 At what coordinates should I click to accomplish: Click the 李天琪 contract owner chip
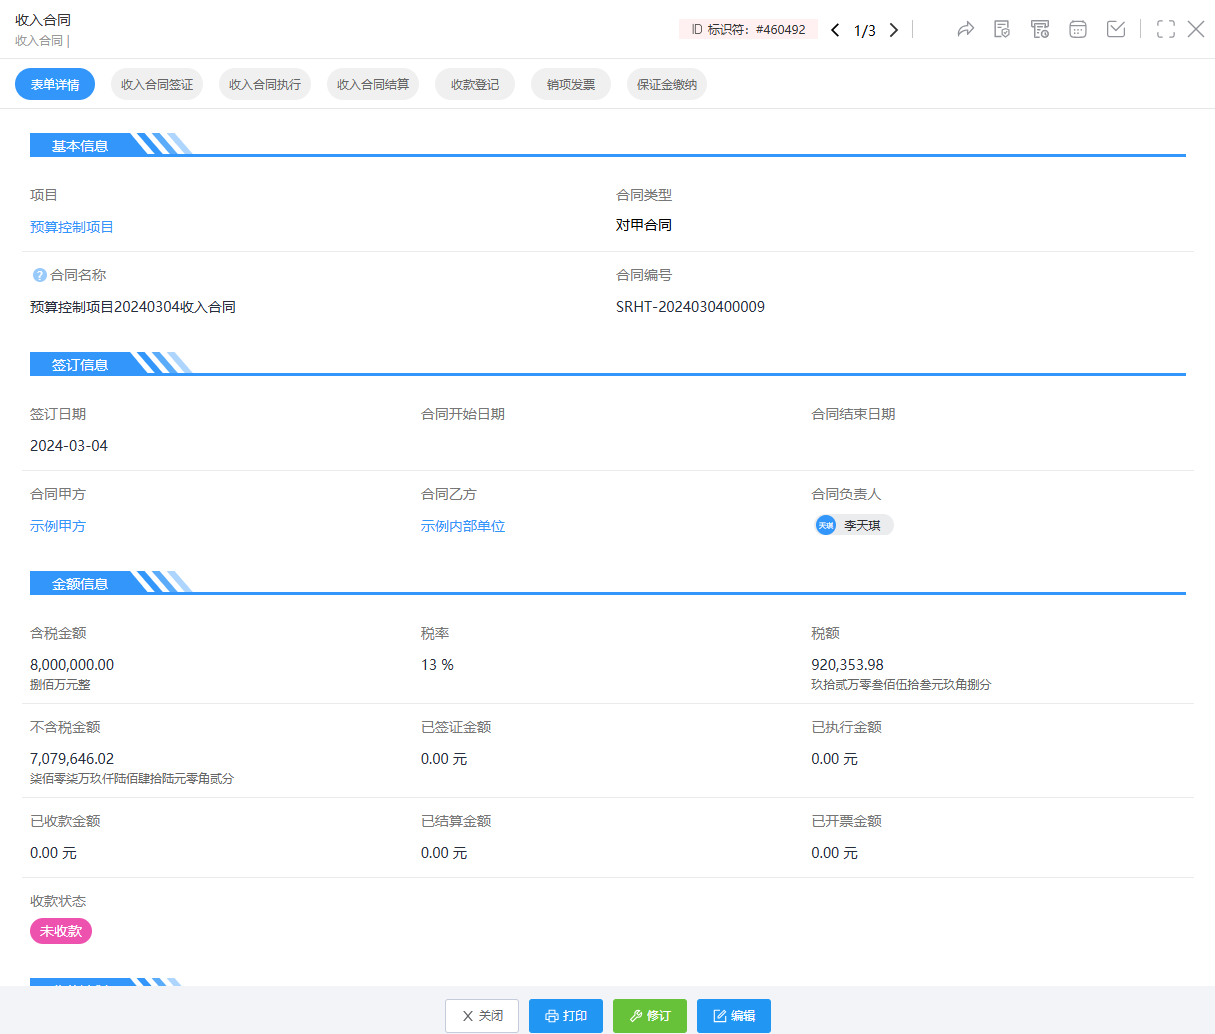click(853, 525)
